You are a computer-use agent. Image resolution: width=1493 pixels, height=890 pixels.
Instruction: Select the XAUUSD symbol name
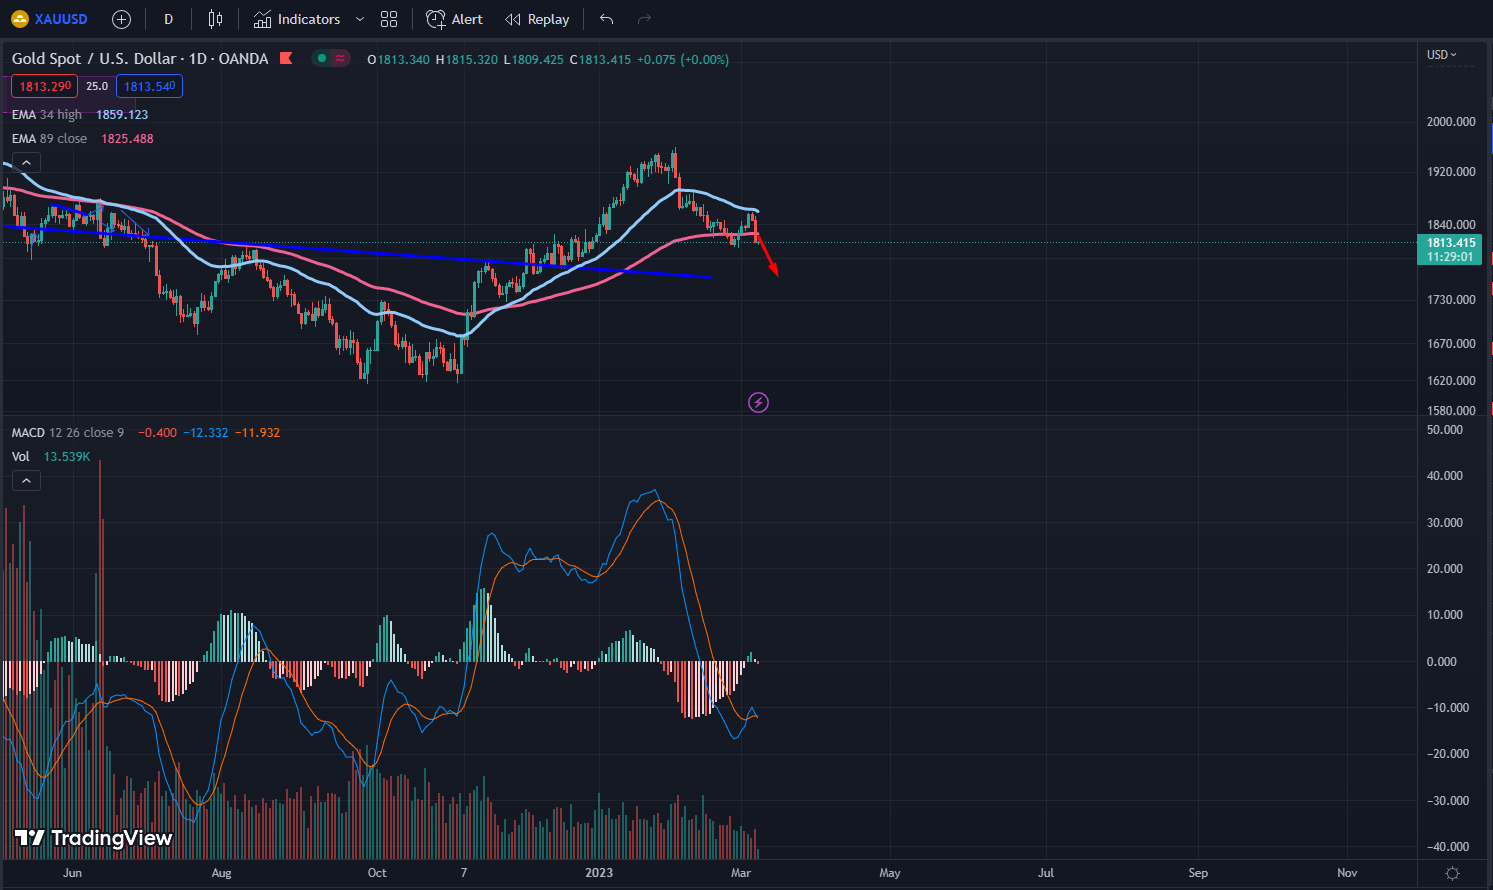pos(58,18)
